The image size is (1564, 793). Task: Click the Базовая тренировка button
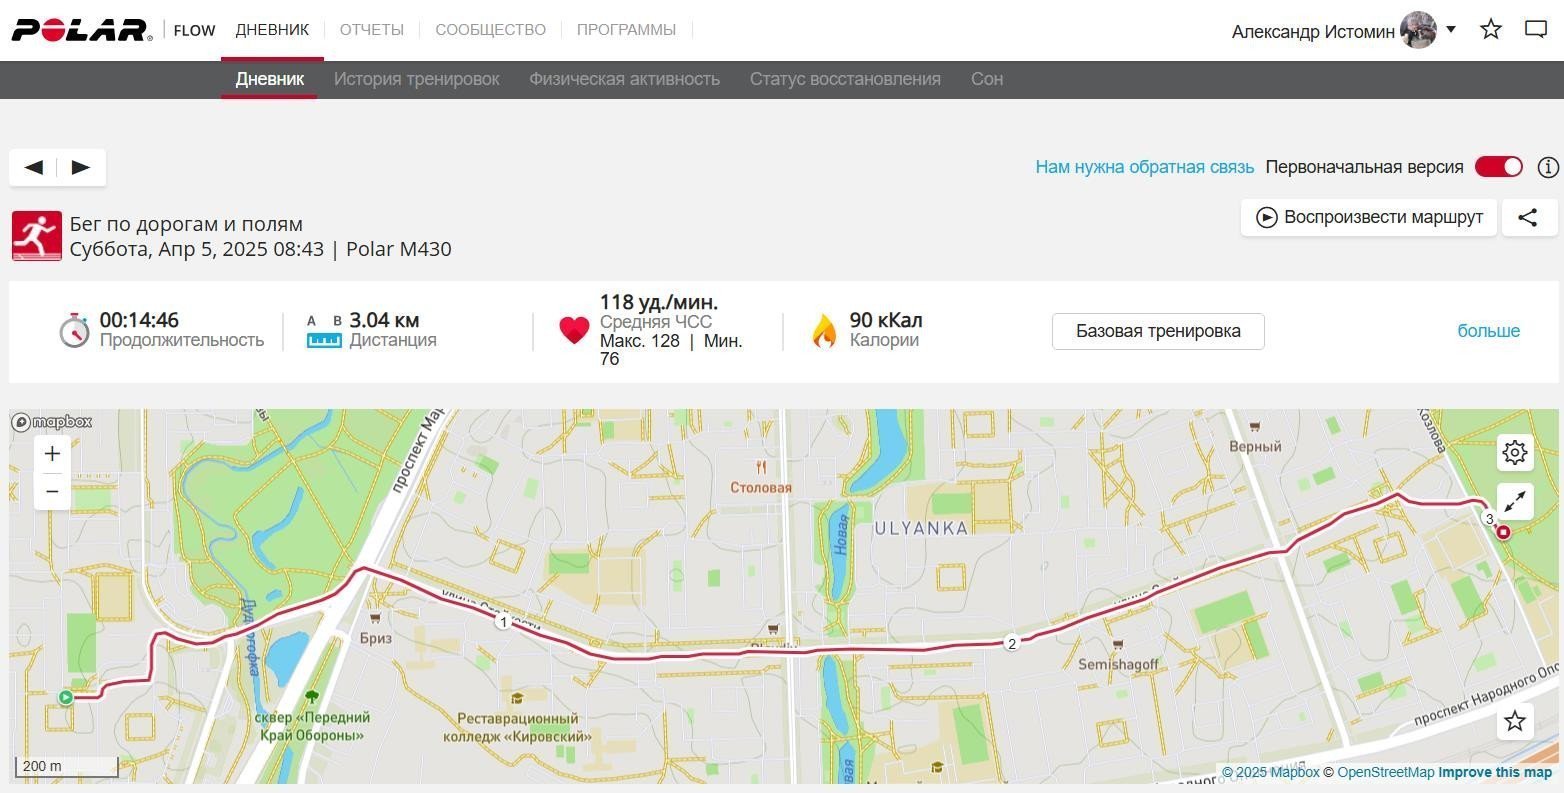tap(1158, 331)
